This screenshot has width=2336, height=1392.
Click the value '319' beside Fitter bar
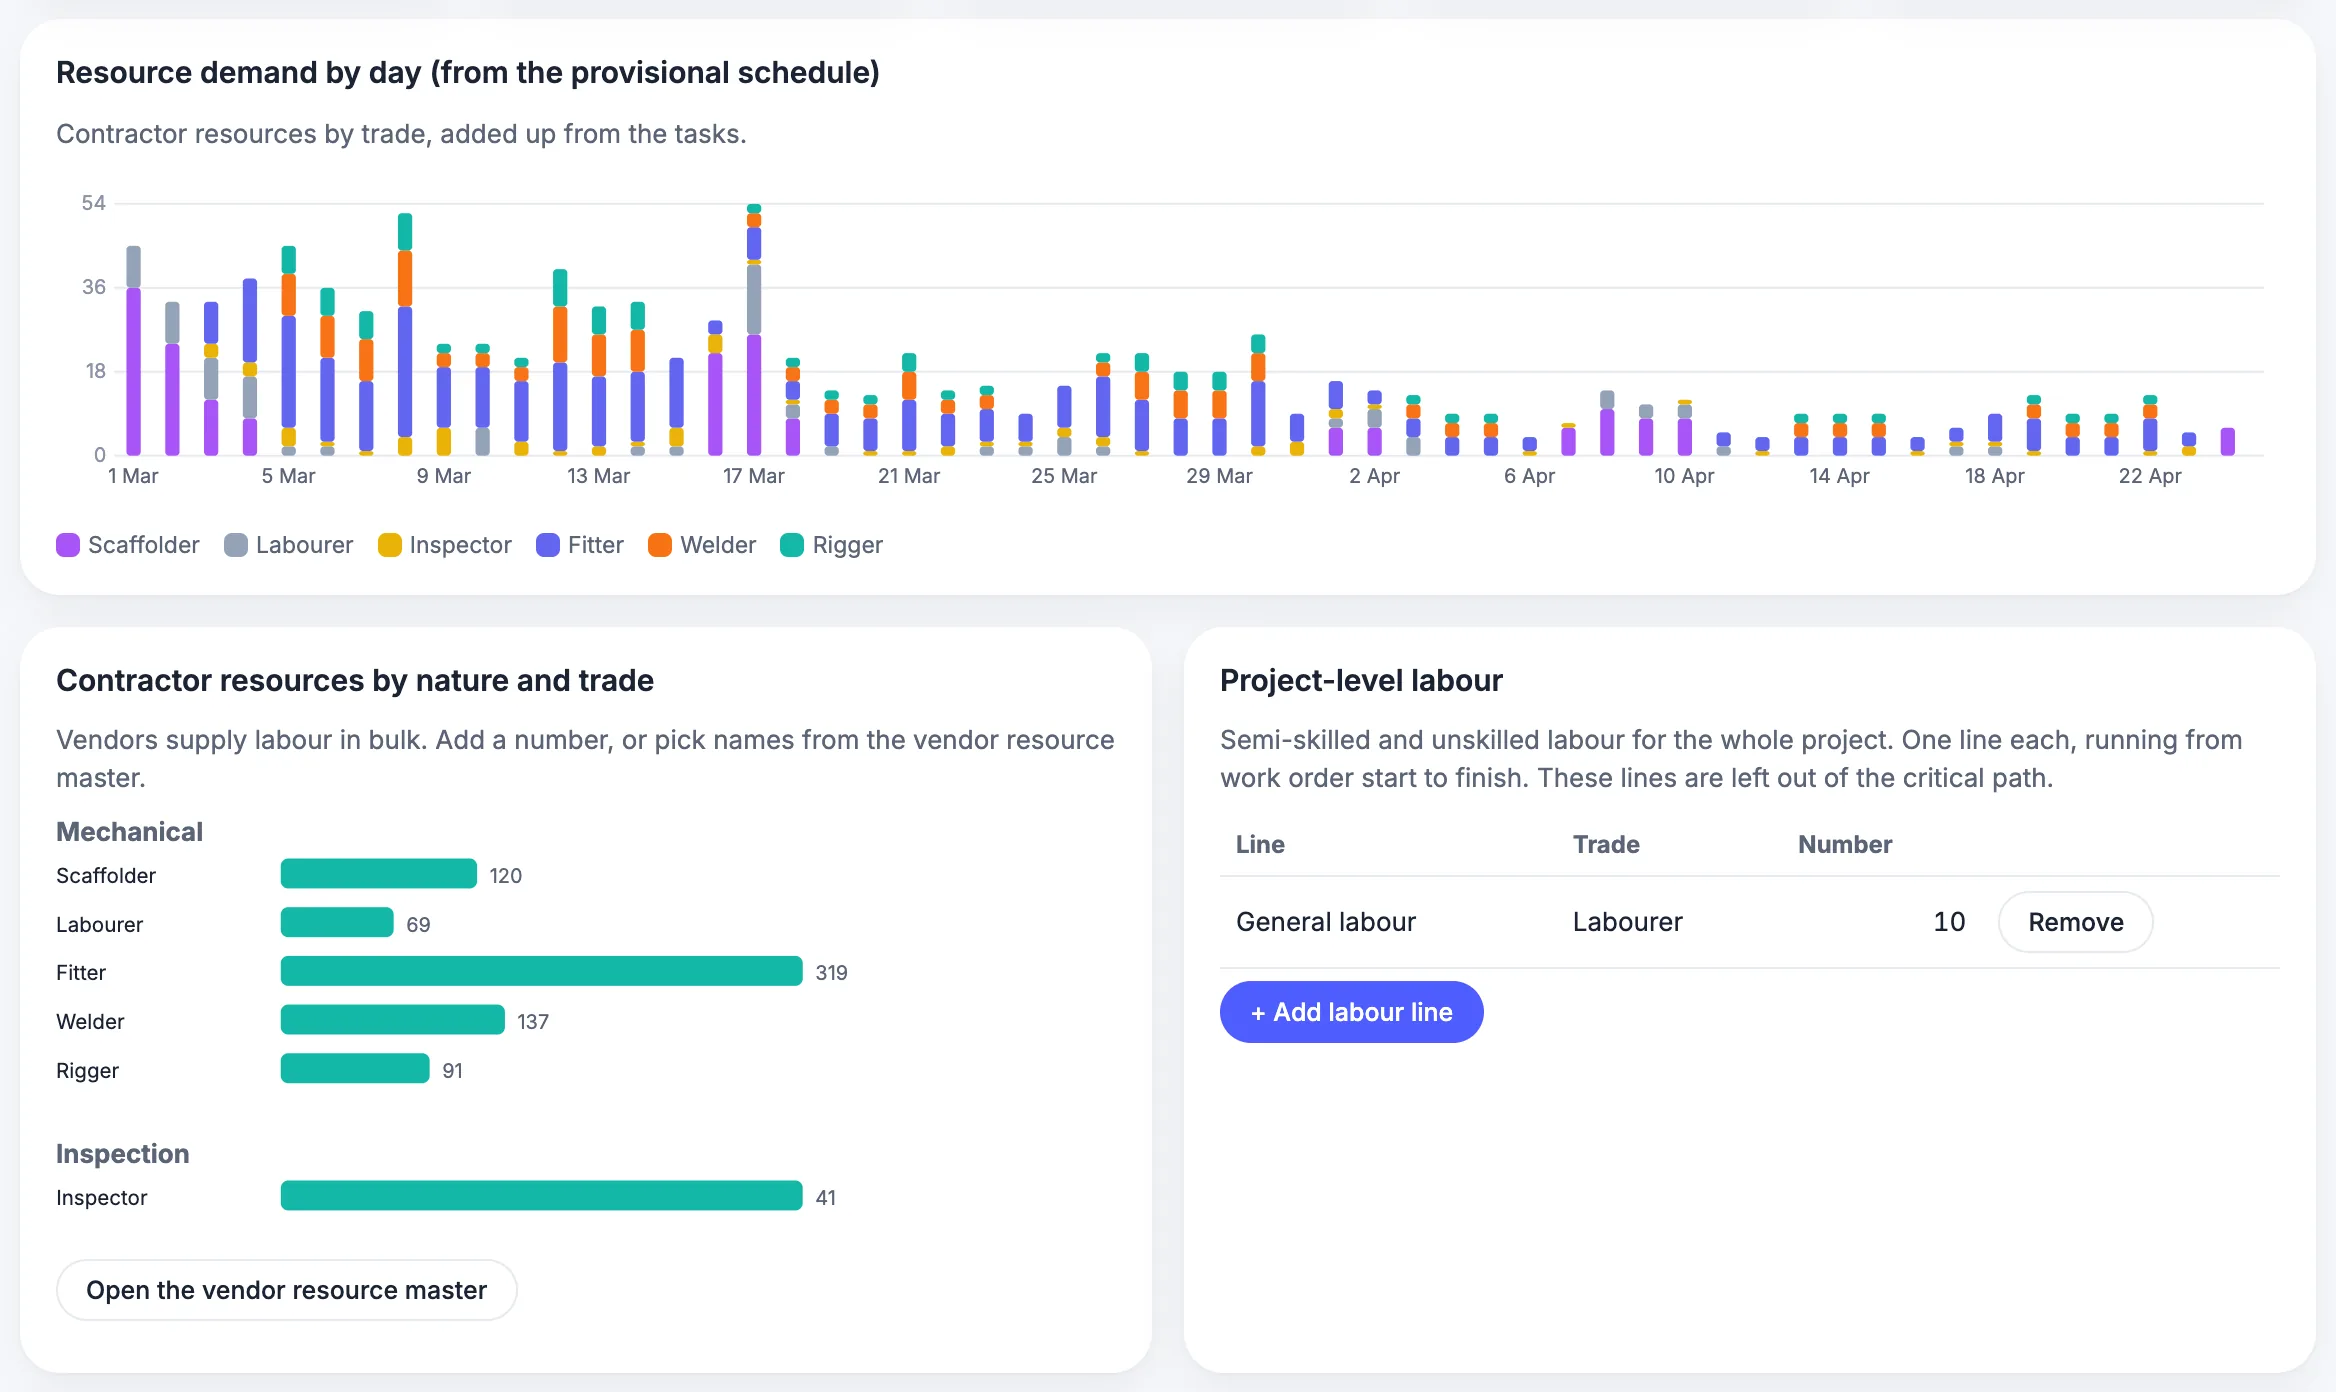coord(831,972)
